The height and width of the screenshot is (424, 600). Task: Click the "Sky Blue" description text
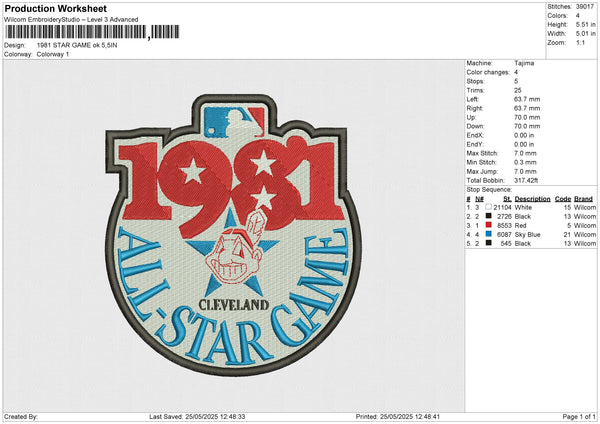point(527,235)
